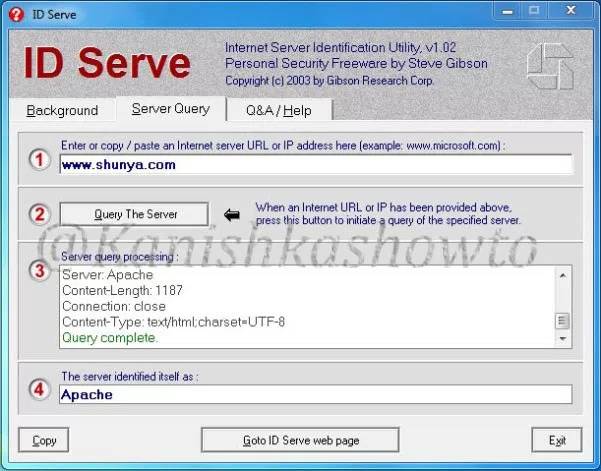
Task: Open Goto ID Serve web page
Action: [300, 440]
